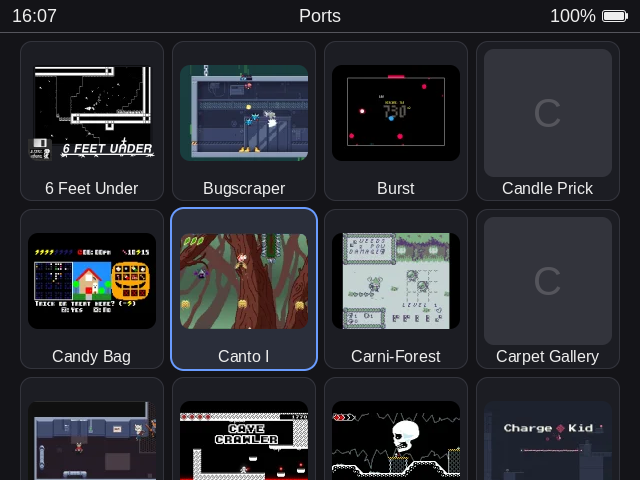Open the Candy Bag game artwork
Image resolution: width=640 pixels, height=480 pixels.
pyautogui.click(x=92, y=281)
